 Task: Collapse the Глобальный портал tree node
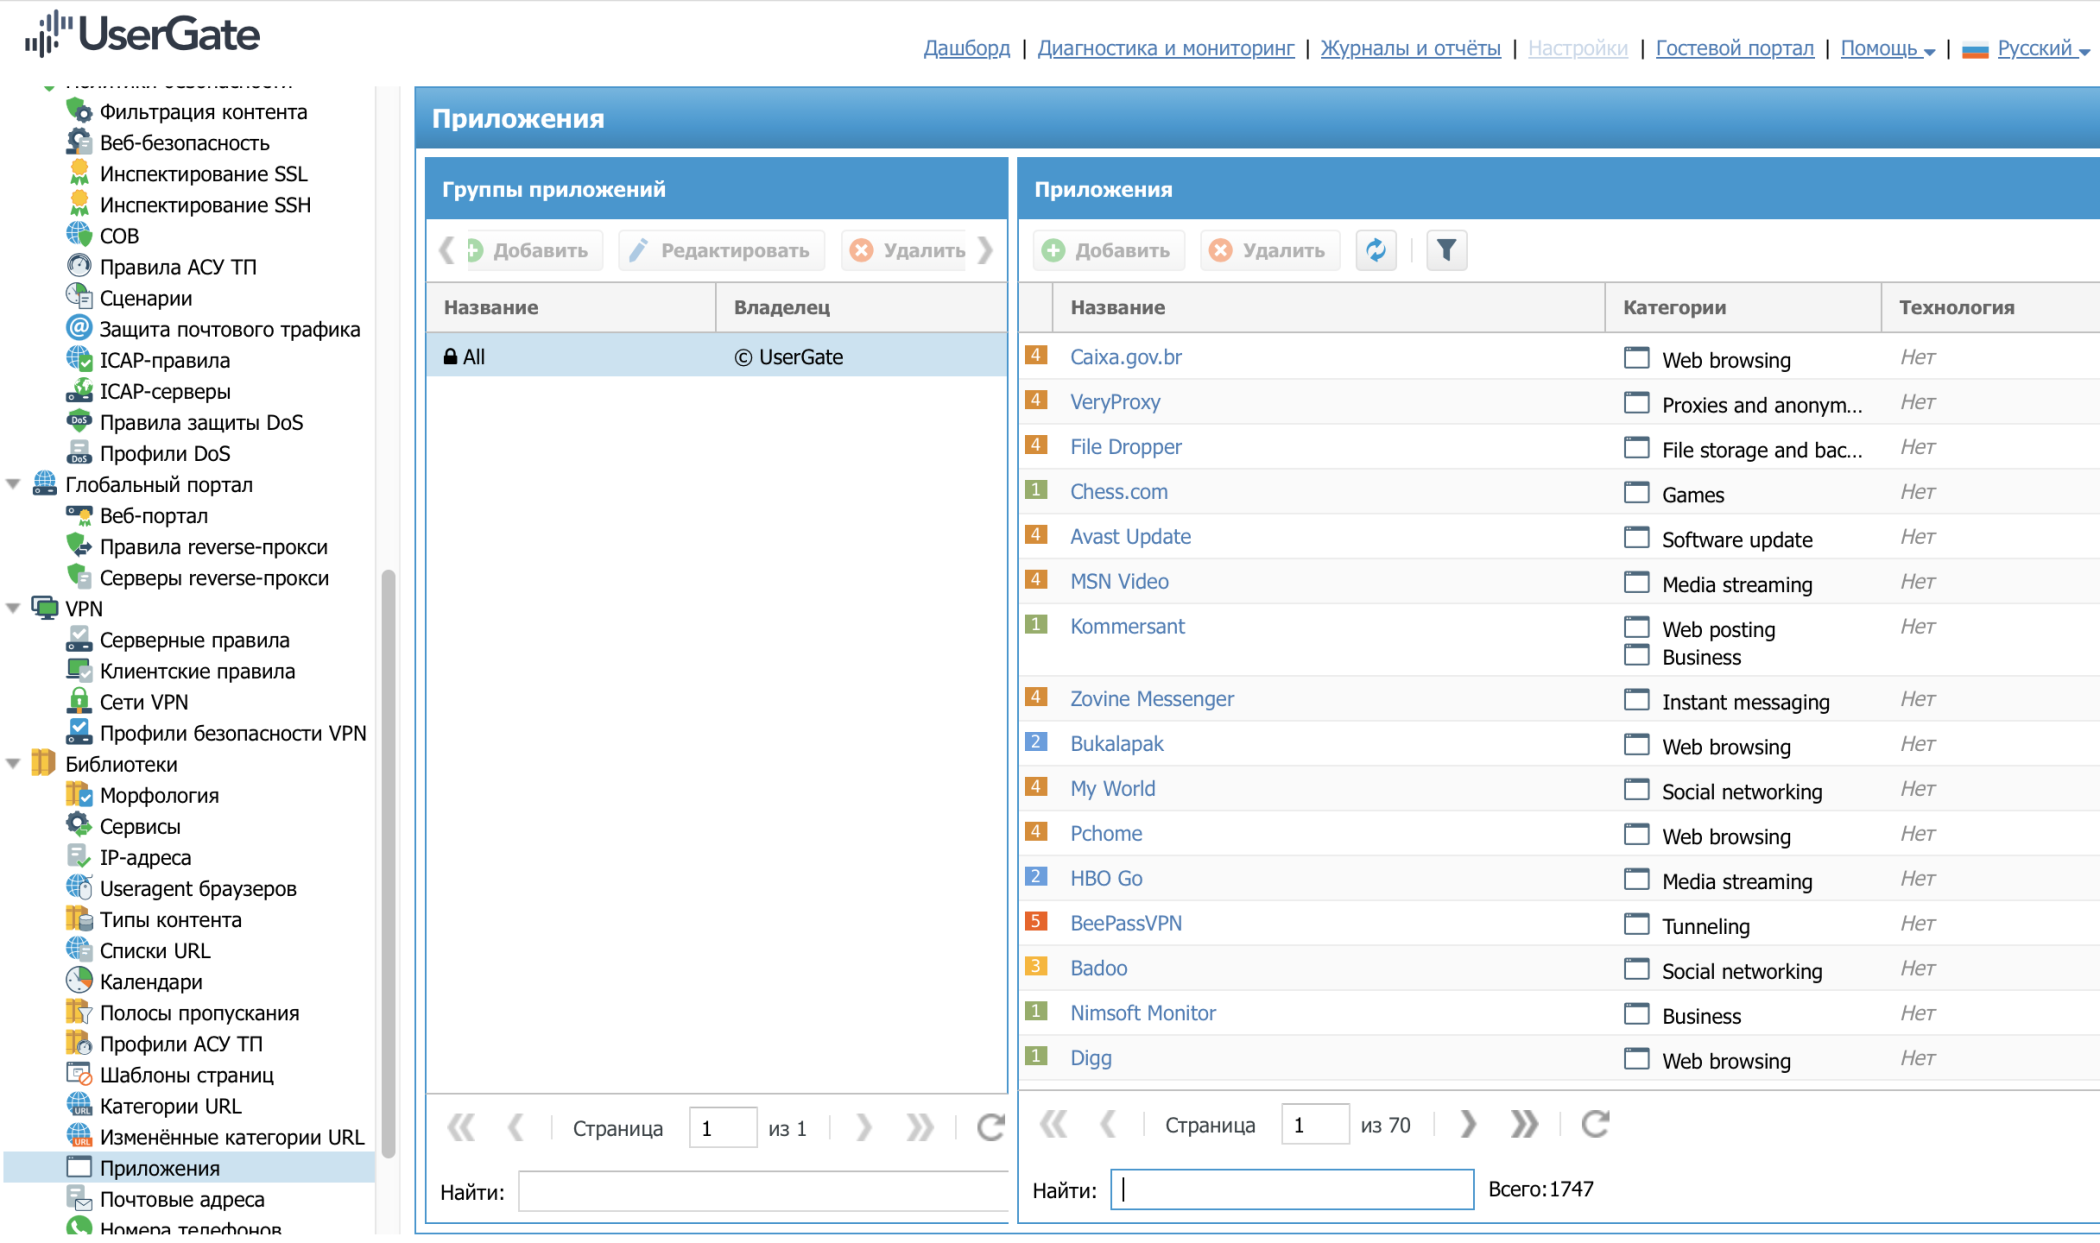tap(13, 484)
